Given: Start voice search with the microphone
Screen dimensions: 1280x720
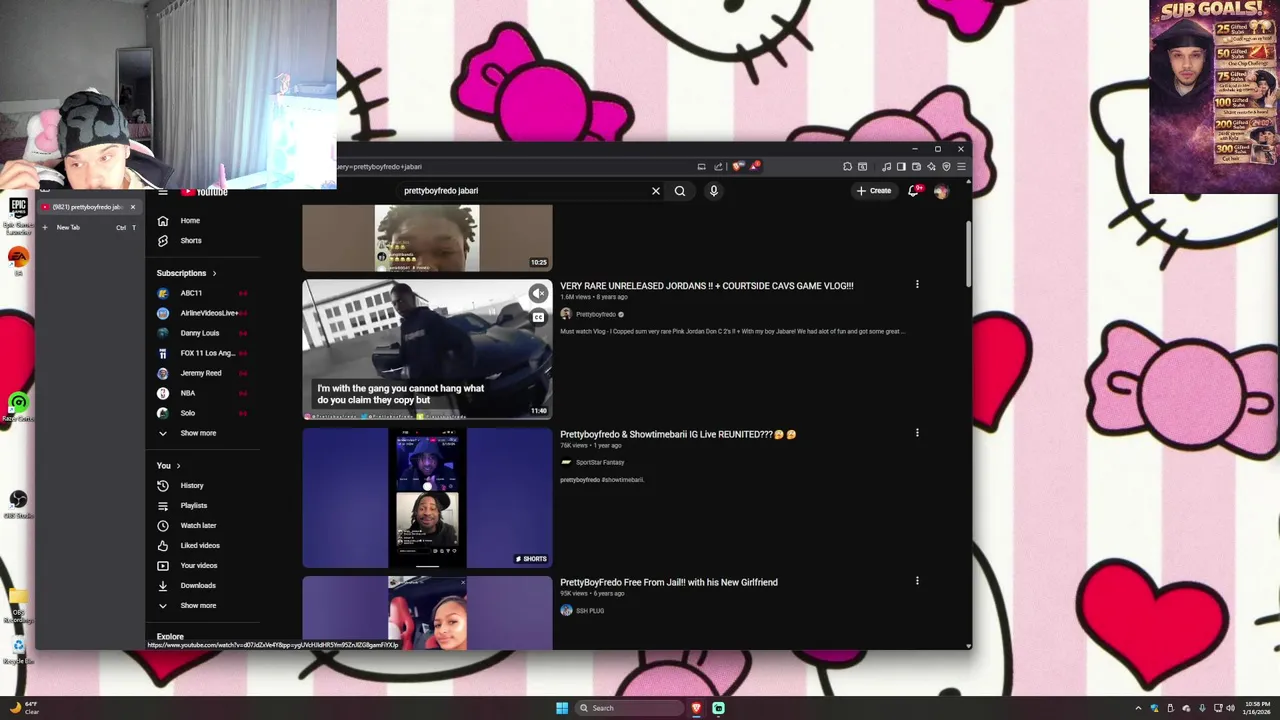Looking at the screenshot, I should 713,191.
